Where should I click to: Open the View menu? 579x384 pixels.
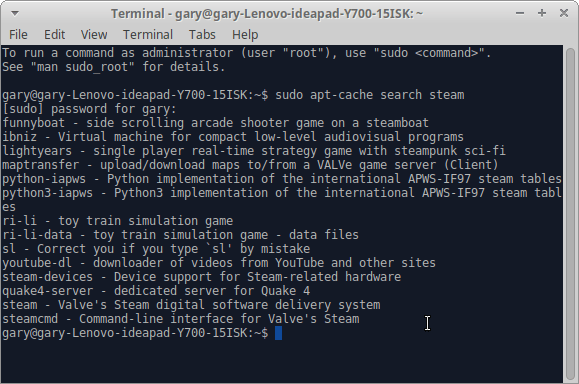pos(94,35)
